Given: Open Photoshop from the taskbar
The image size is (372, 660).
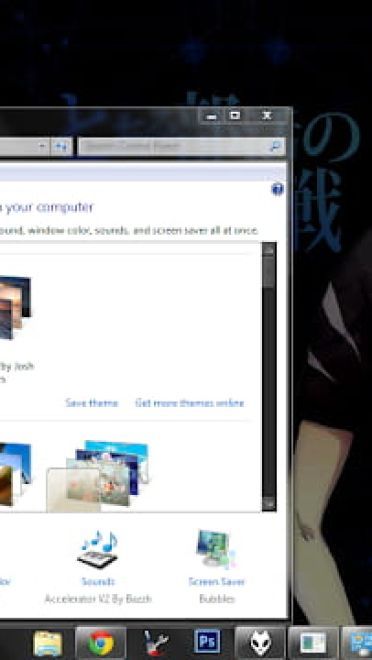Looking at the screenshot, I should coord(207,641).
